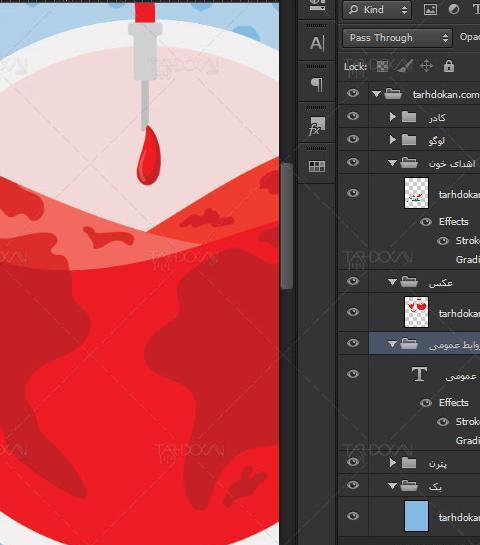Image resolution: width=480 pixels, height=545 pixels.
Task: Filter layers by adjustment layers icon
Action: tap(454, 9)
